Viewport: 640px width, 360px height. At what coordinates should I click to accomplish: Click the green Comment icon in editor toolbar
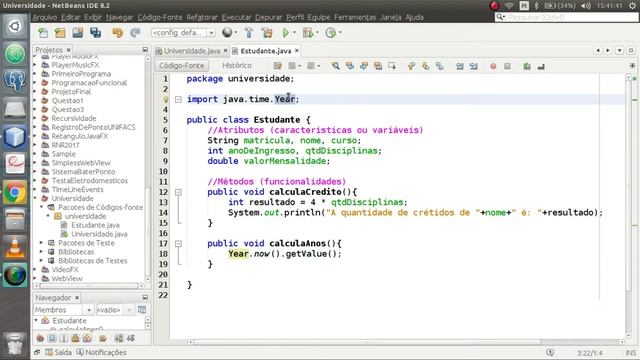click(527, 66)
